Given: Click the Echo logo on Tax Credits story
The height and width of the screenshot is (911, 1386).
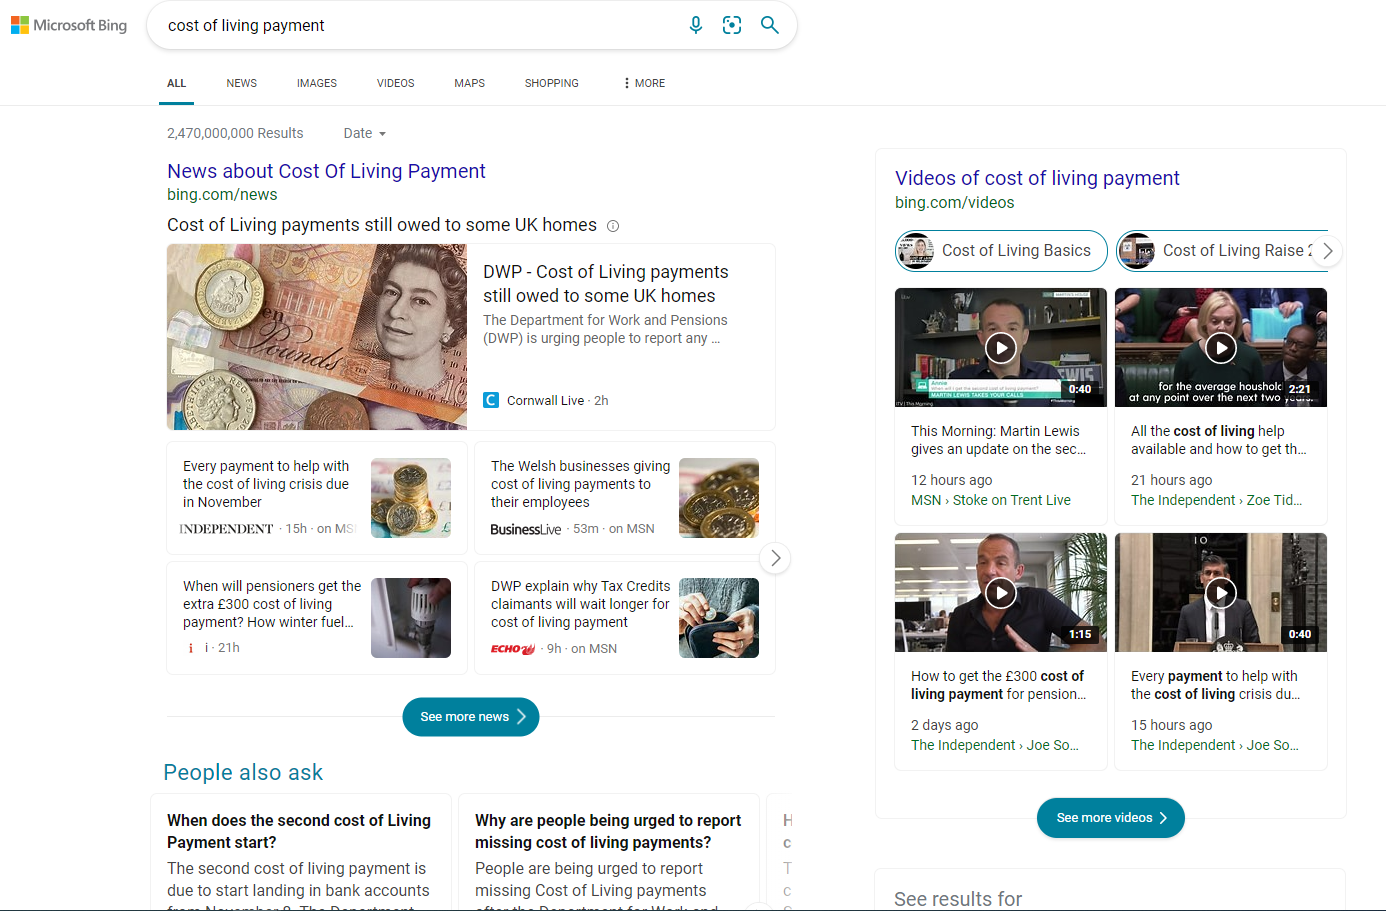Looking at the screenshot, I should (x=513, y=648).
